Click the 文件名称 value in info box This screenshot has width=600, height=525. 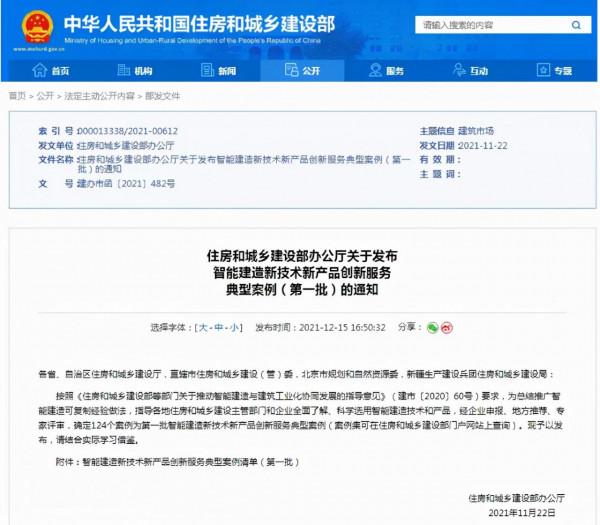[x=244, y=164]
